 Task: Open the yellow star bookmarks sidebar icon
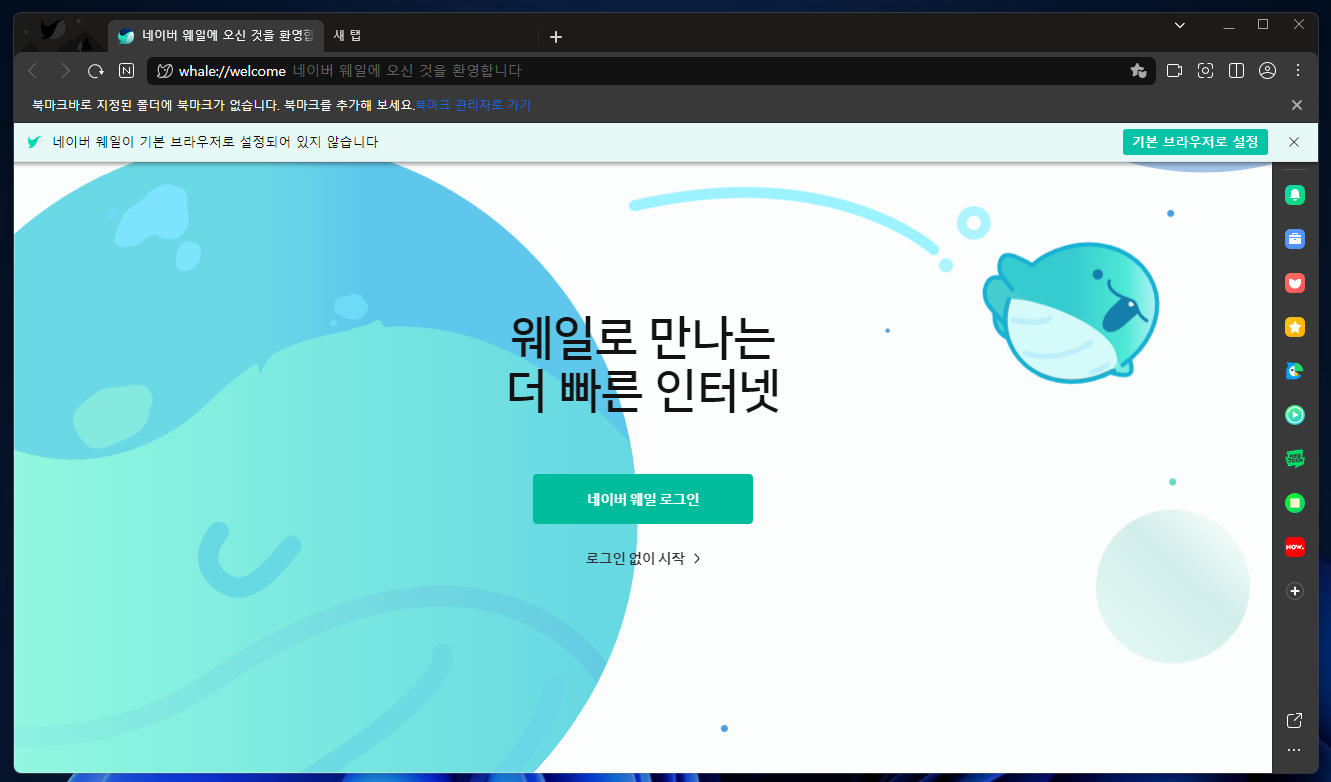[1295, 327]
